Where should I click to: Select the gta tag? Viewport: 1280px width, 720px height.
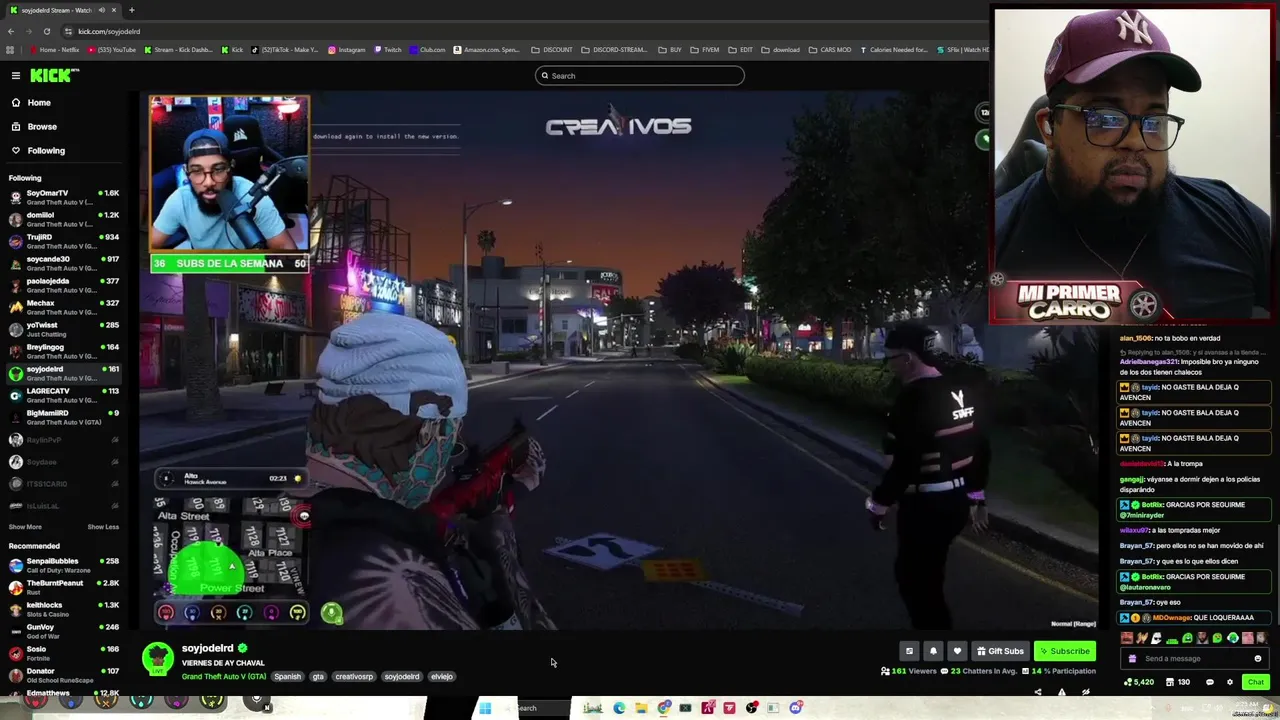tap(318, 677)
